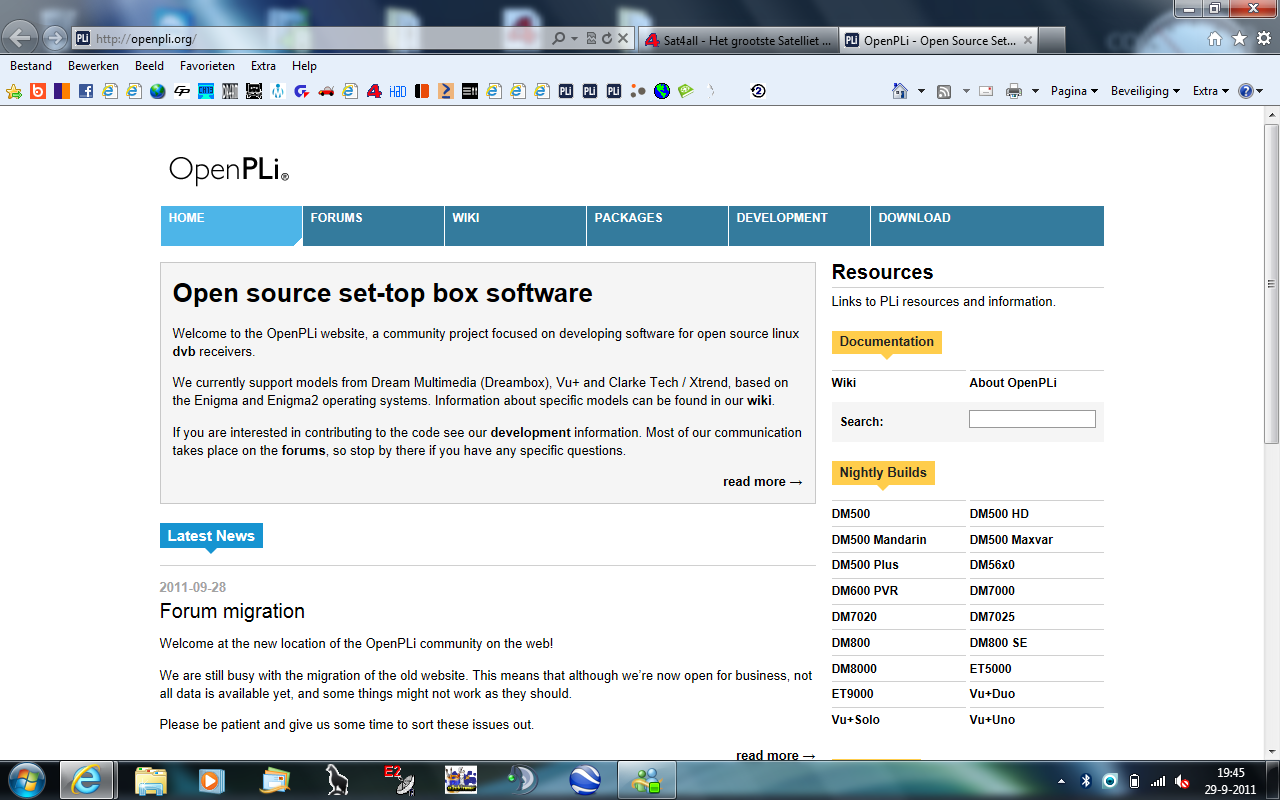Screen dimensions: 1280x800
Task: Click the Bluetooth tray icon
Action: [x=1086, y=780]
